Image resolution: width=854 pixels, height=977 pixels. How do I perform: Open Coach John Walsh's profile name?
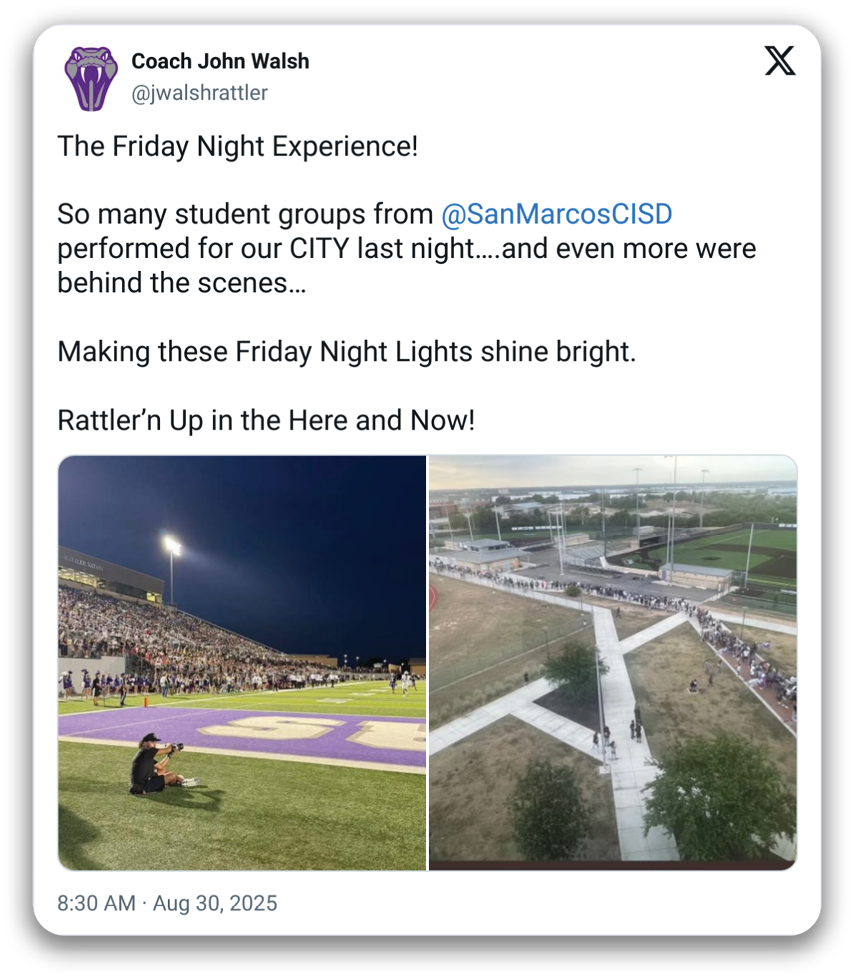[x=220, y=61]
